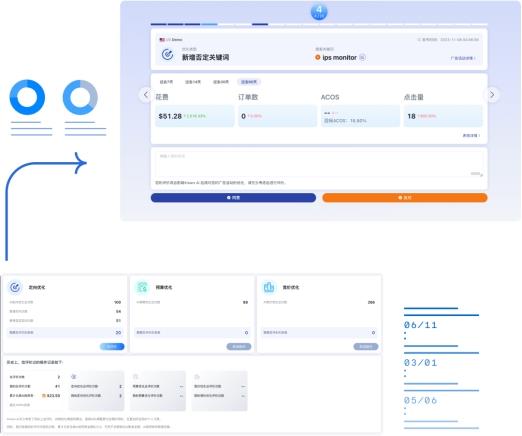Click the blue number 4 circle badge
This screenshot has height=436, width=522.
pos(319,12)
